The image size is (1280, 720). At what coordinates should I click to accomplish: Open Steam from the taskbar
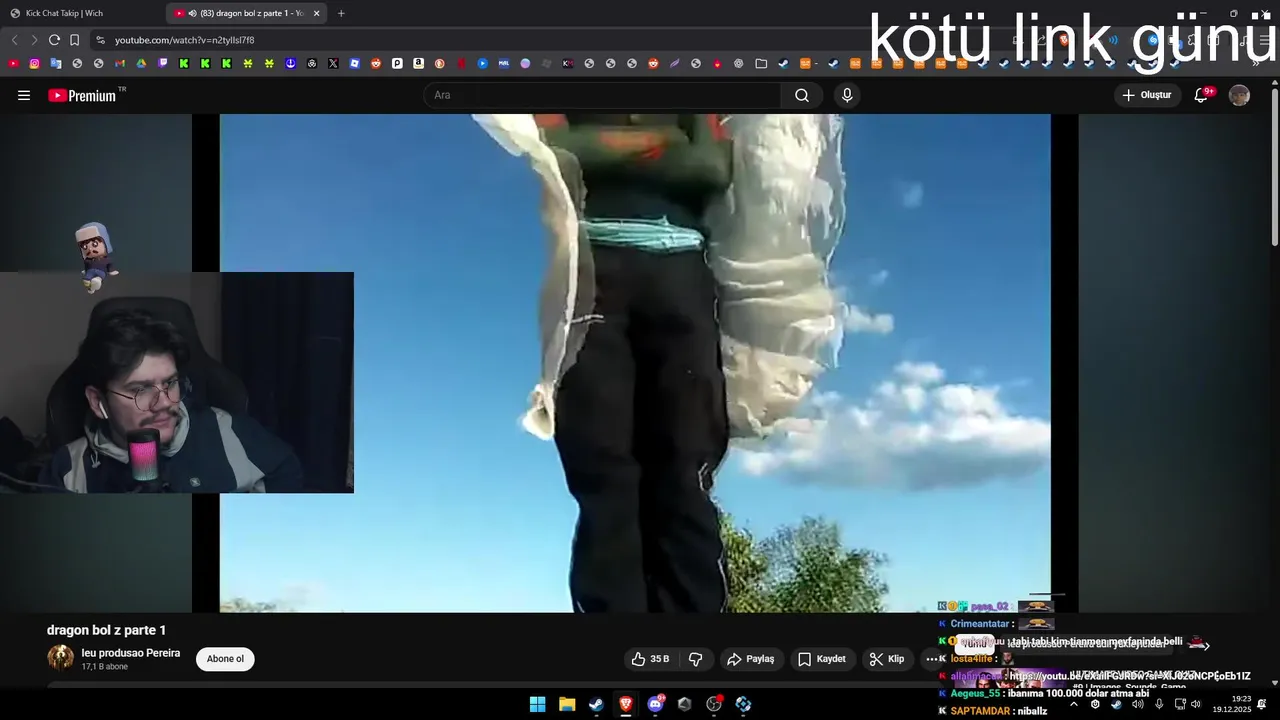point(596,704)
